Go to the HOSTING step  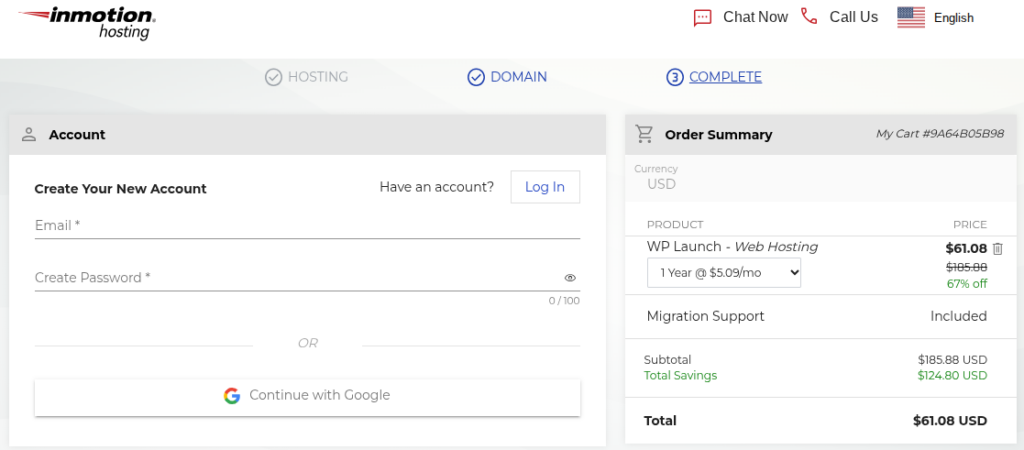click(318, 77)
